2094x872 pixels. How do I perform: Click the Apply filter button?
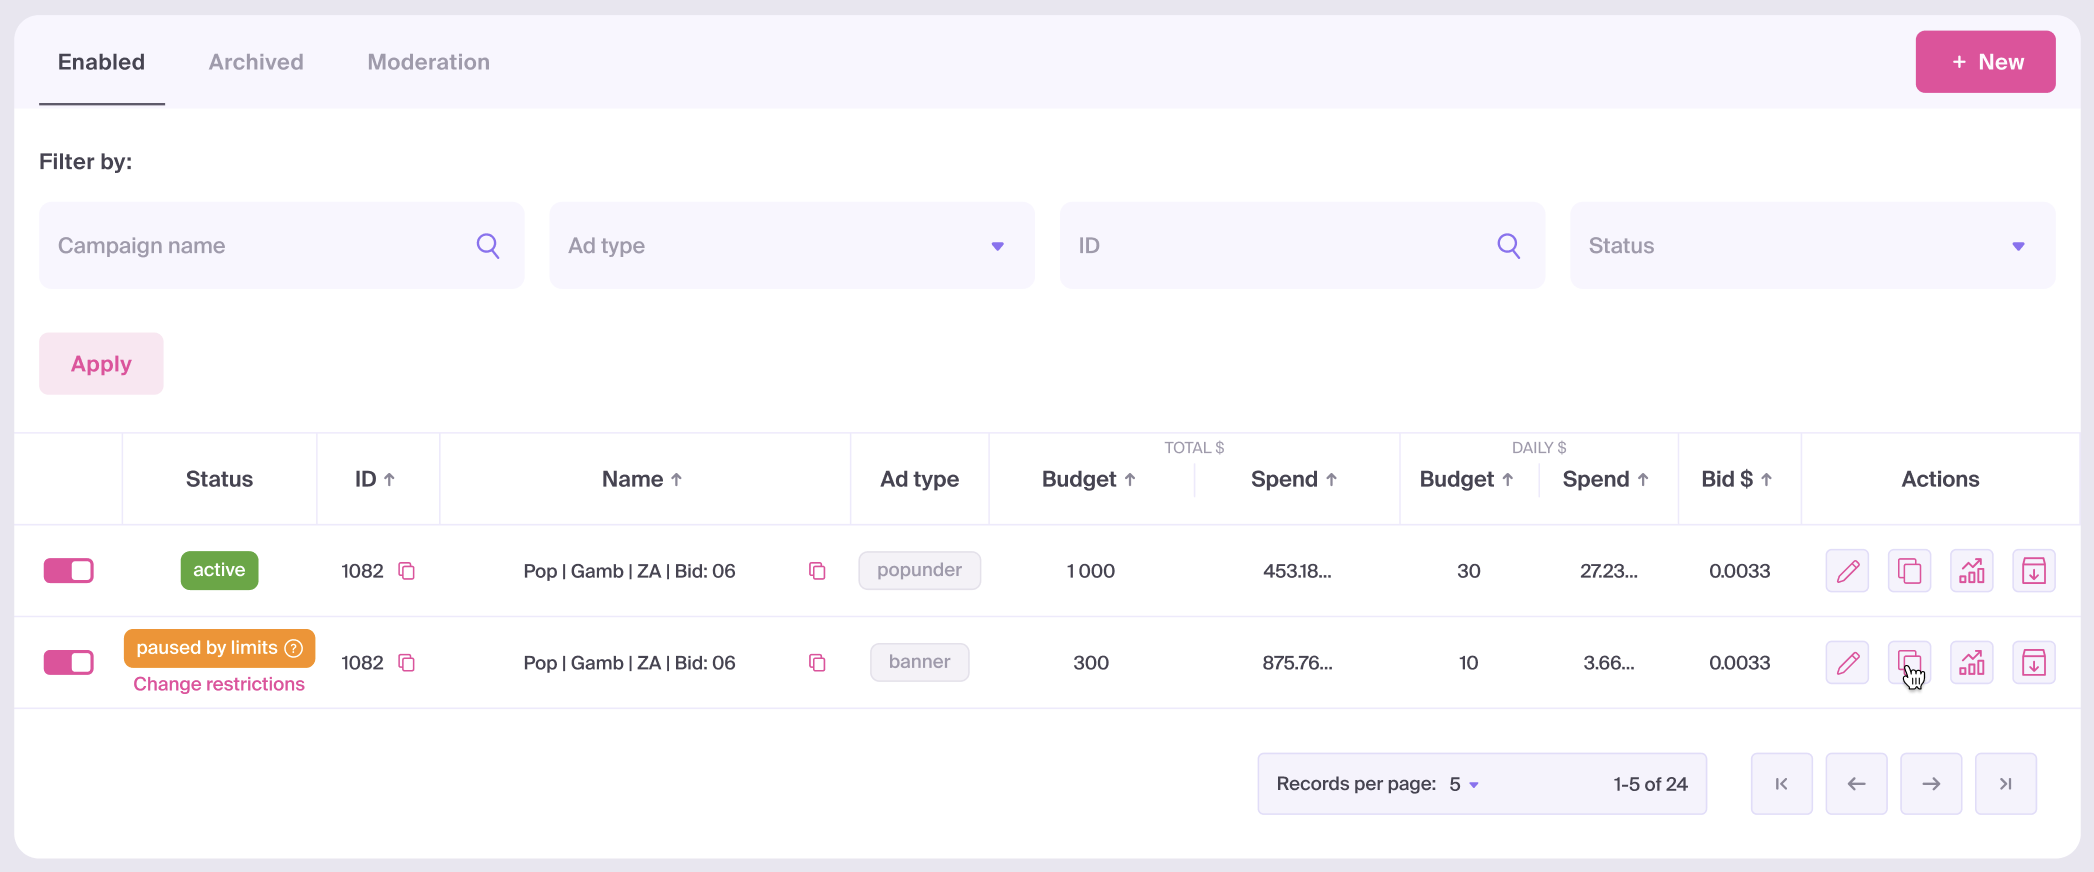click(101, 364)
